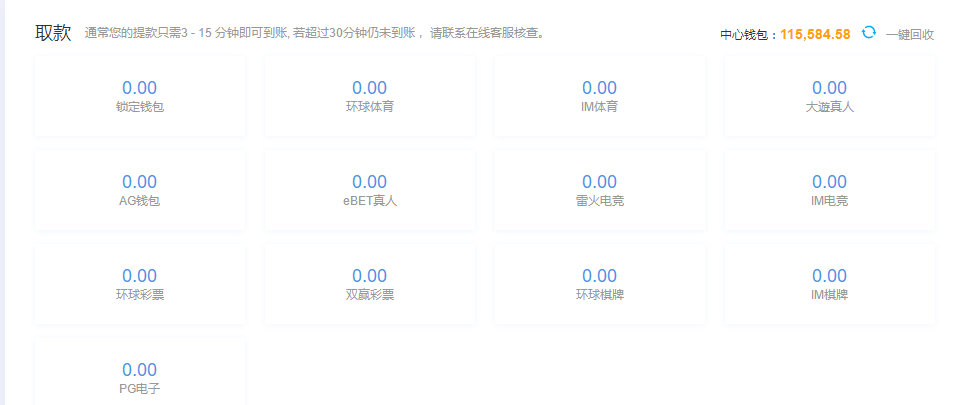This screenshot has height=405, width=955.
Task: Select the 环球棋牌 wallet card
Action: coord(600,284)
